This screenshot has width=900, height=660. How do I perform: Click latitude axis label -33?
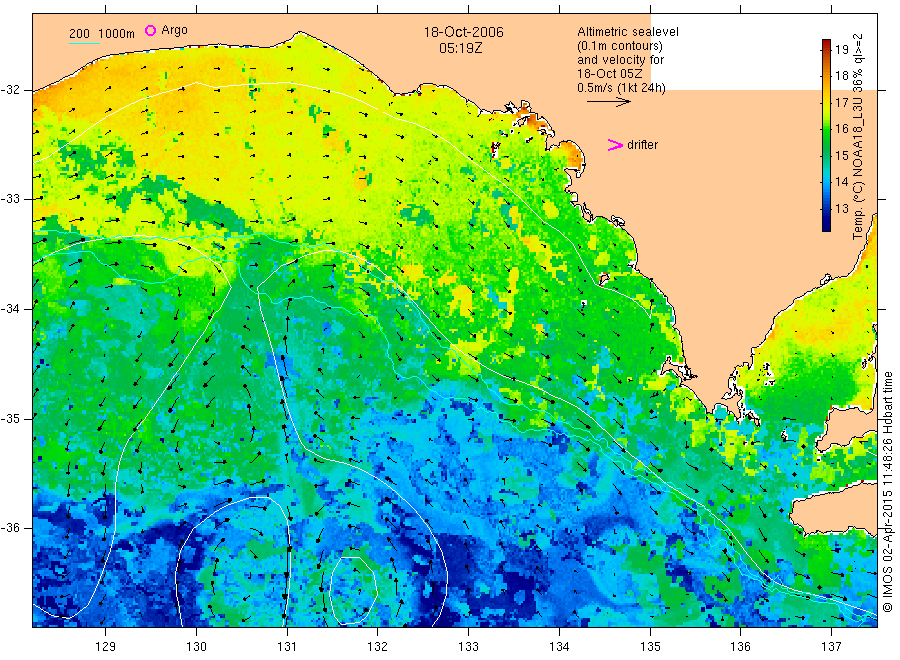(10, 199)
